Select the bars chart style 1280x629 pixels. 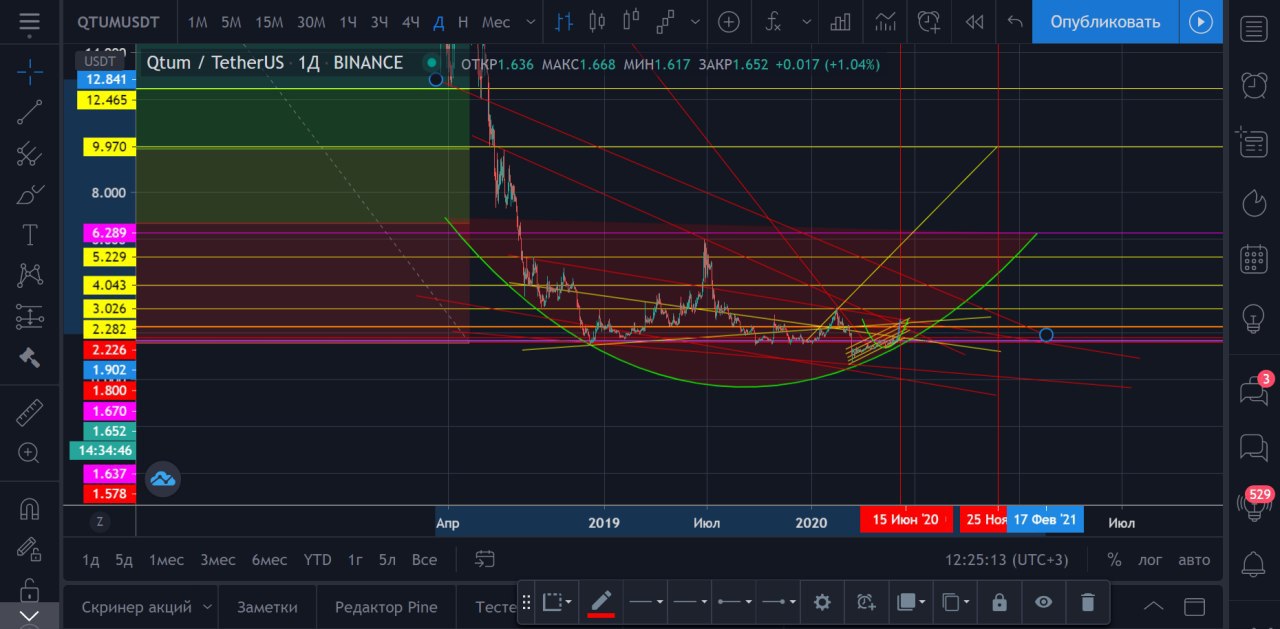coord(565,21)
